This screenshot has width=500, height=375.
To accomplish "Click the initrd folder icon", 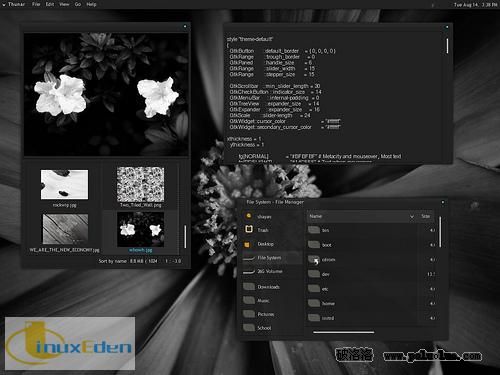I will (x=314, y=318).
